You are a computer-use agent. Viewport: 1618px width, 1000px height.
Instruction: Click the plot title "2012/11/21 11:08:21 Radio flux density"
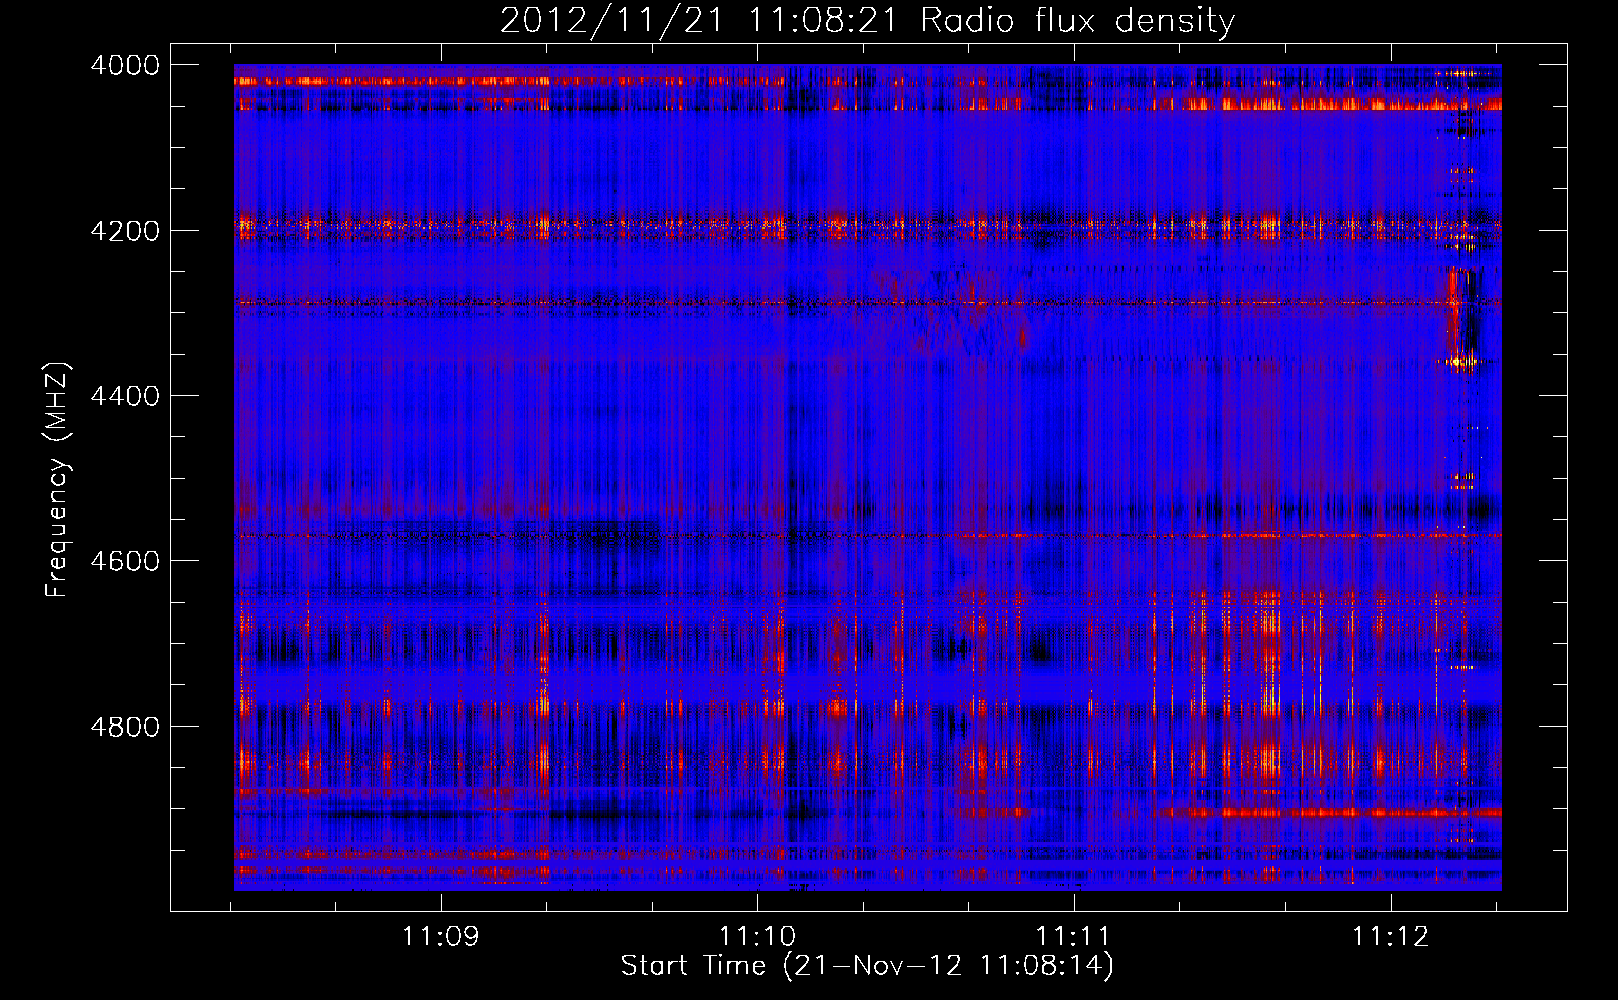tap(867, 21)
